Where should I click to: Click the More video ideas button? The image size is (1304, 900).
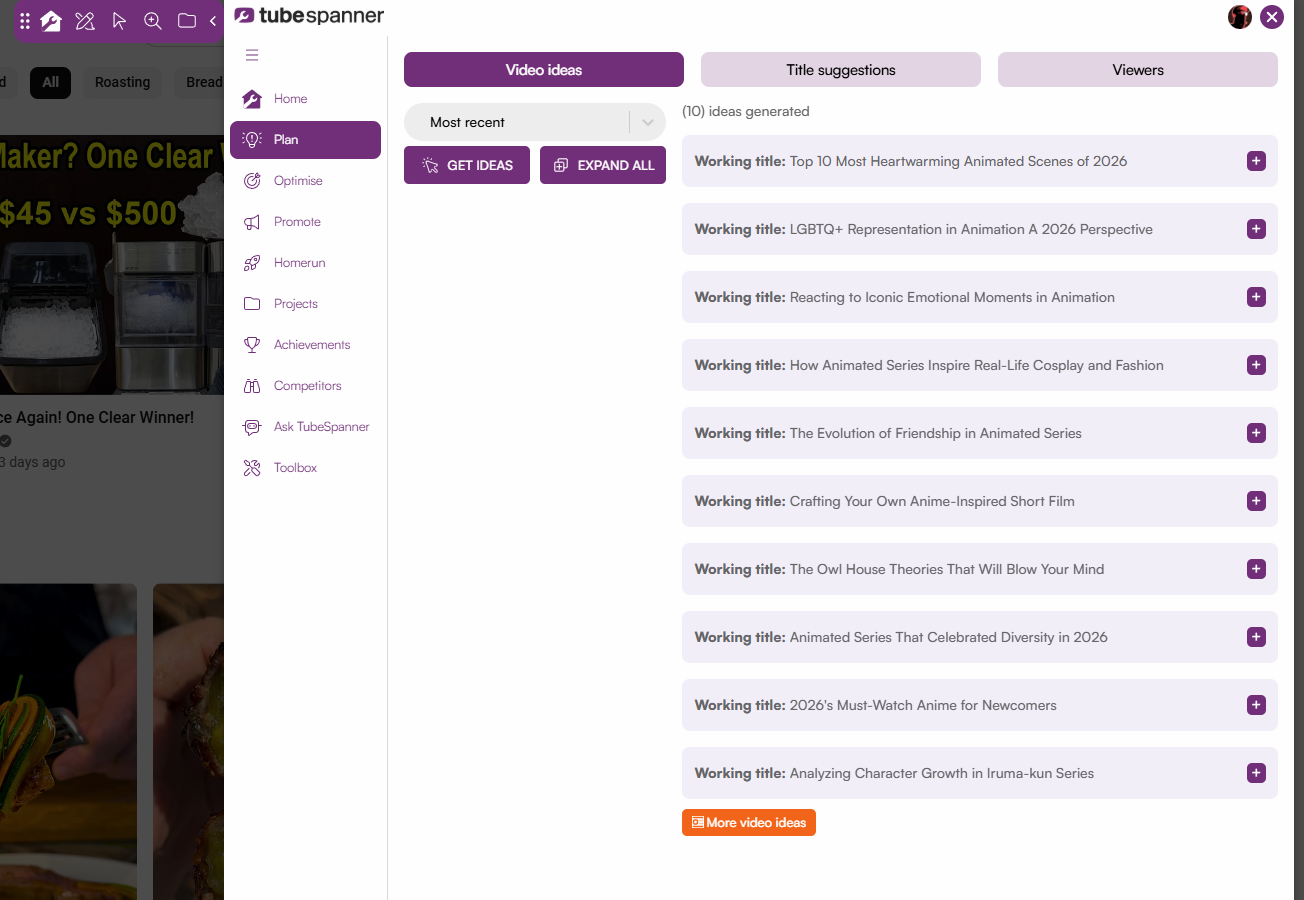pyautogui.click(x=749, y=822)
